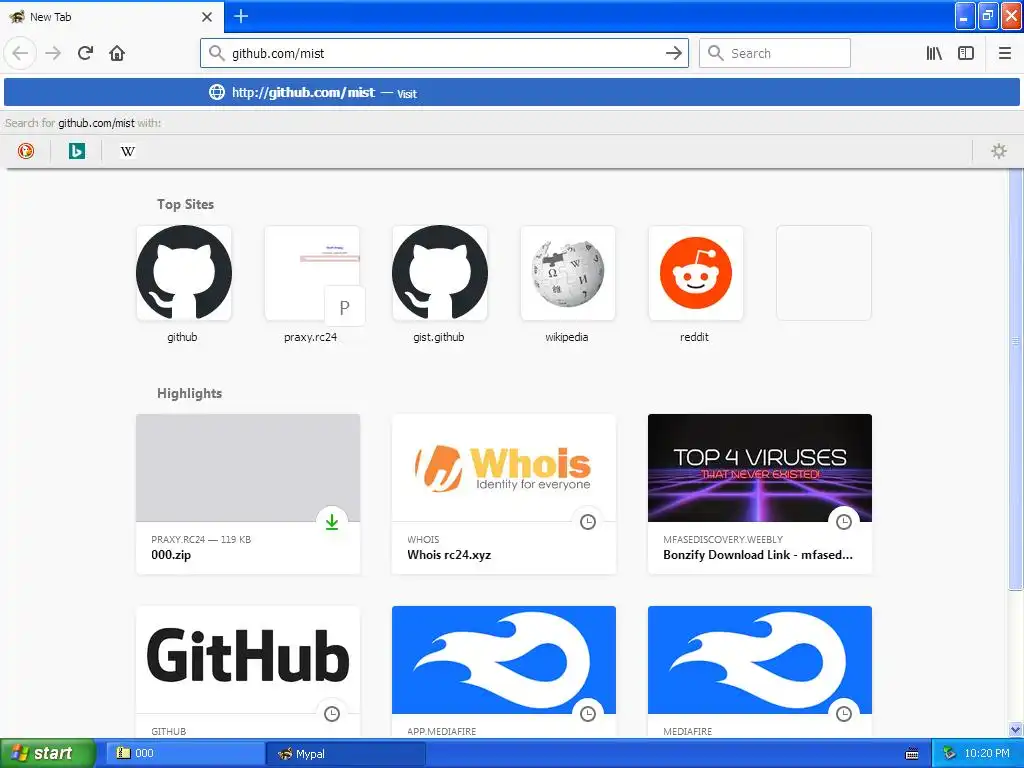The width and height of the screenshot is (1024, 768).
Task: Toggle the sidebar view icon
Action: click(966, 53)
